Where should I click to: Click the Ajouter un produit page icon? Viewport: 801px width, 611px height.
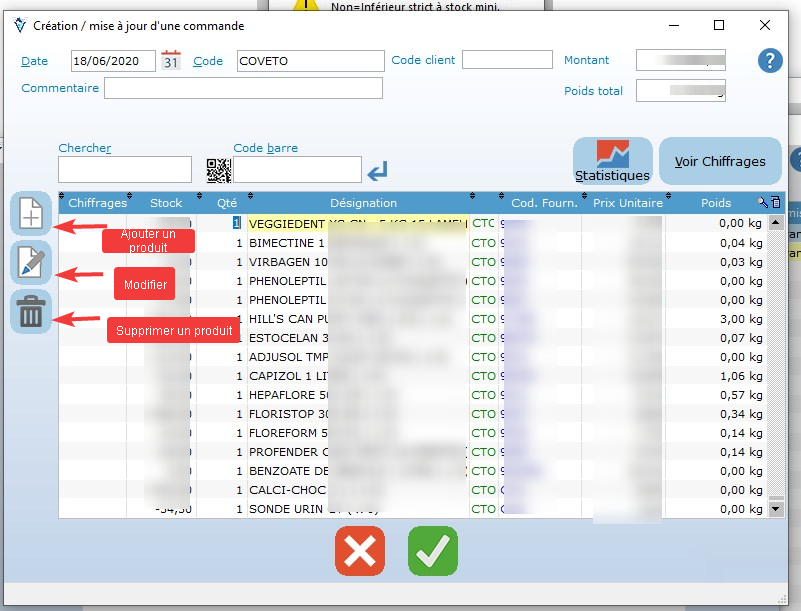pyautogui.click(x=31, y=213)
